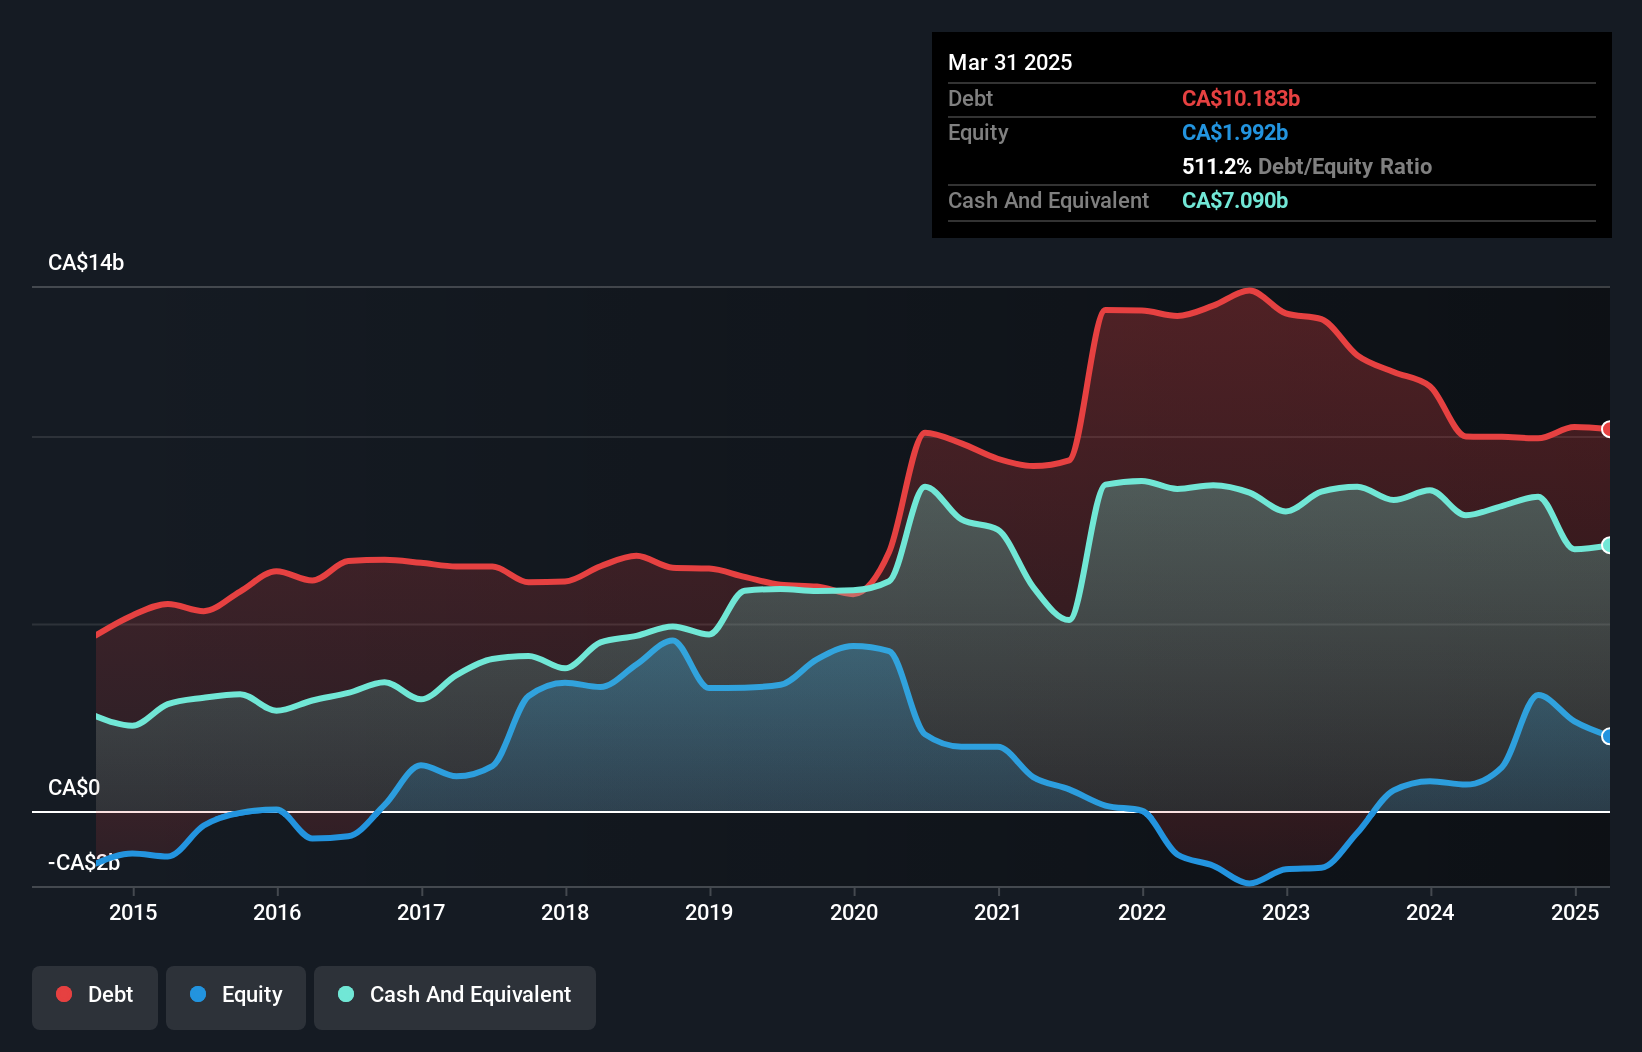The width and height of the screenshot is (1642, 1052).
Task: Click the CA$14b y-axis label
Action: pos(86,262)
